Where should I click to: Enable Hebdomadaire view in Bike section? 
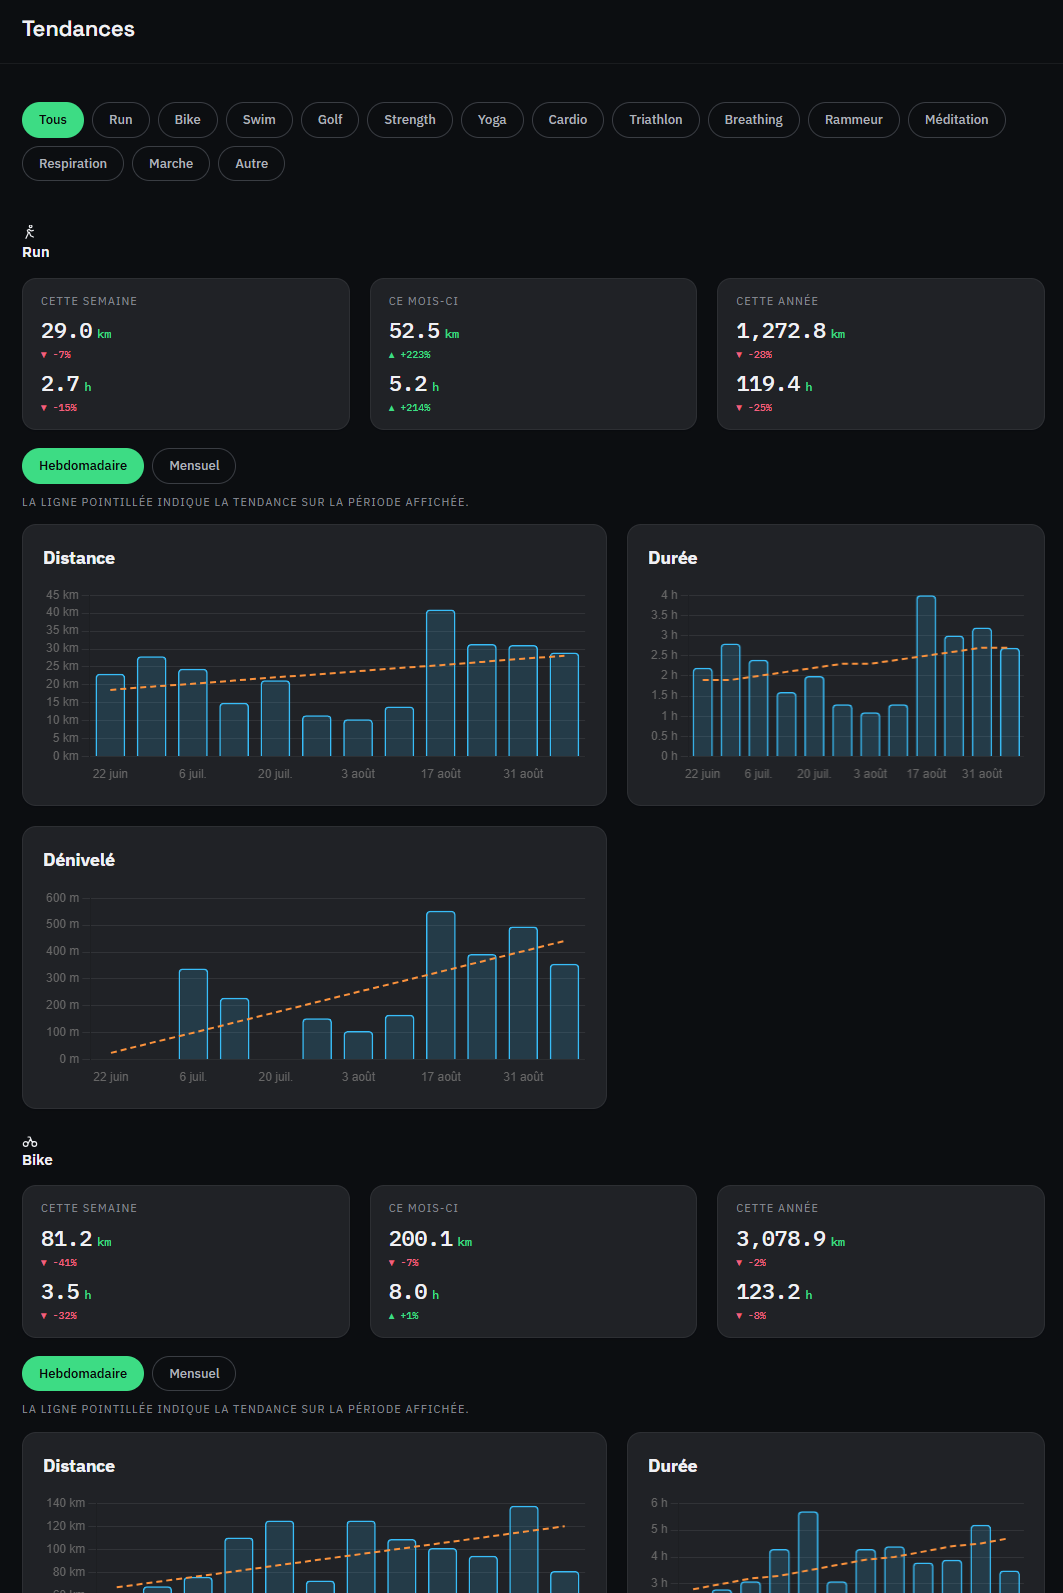[x=83, y=1374]
